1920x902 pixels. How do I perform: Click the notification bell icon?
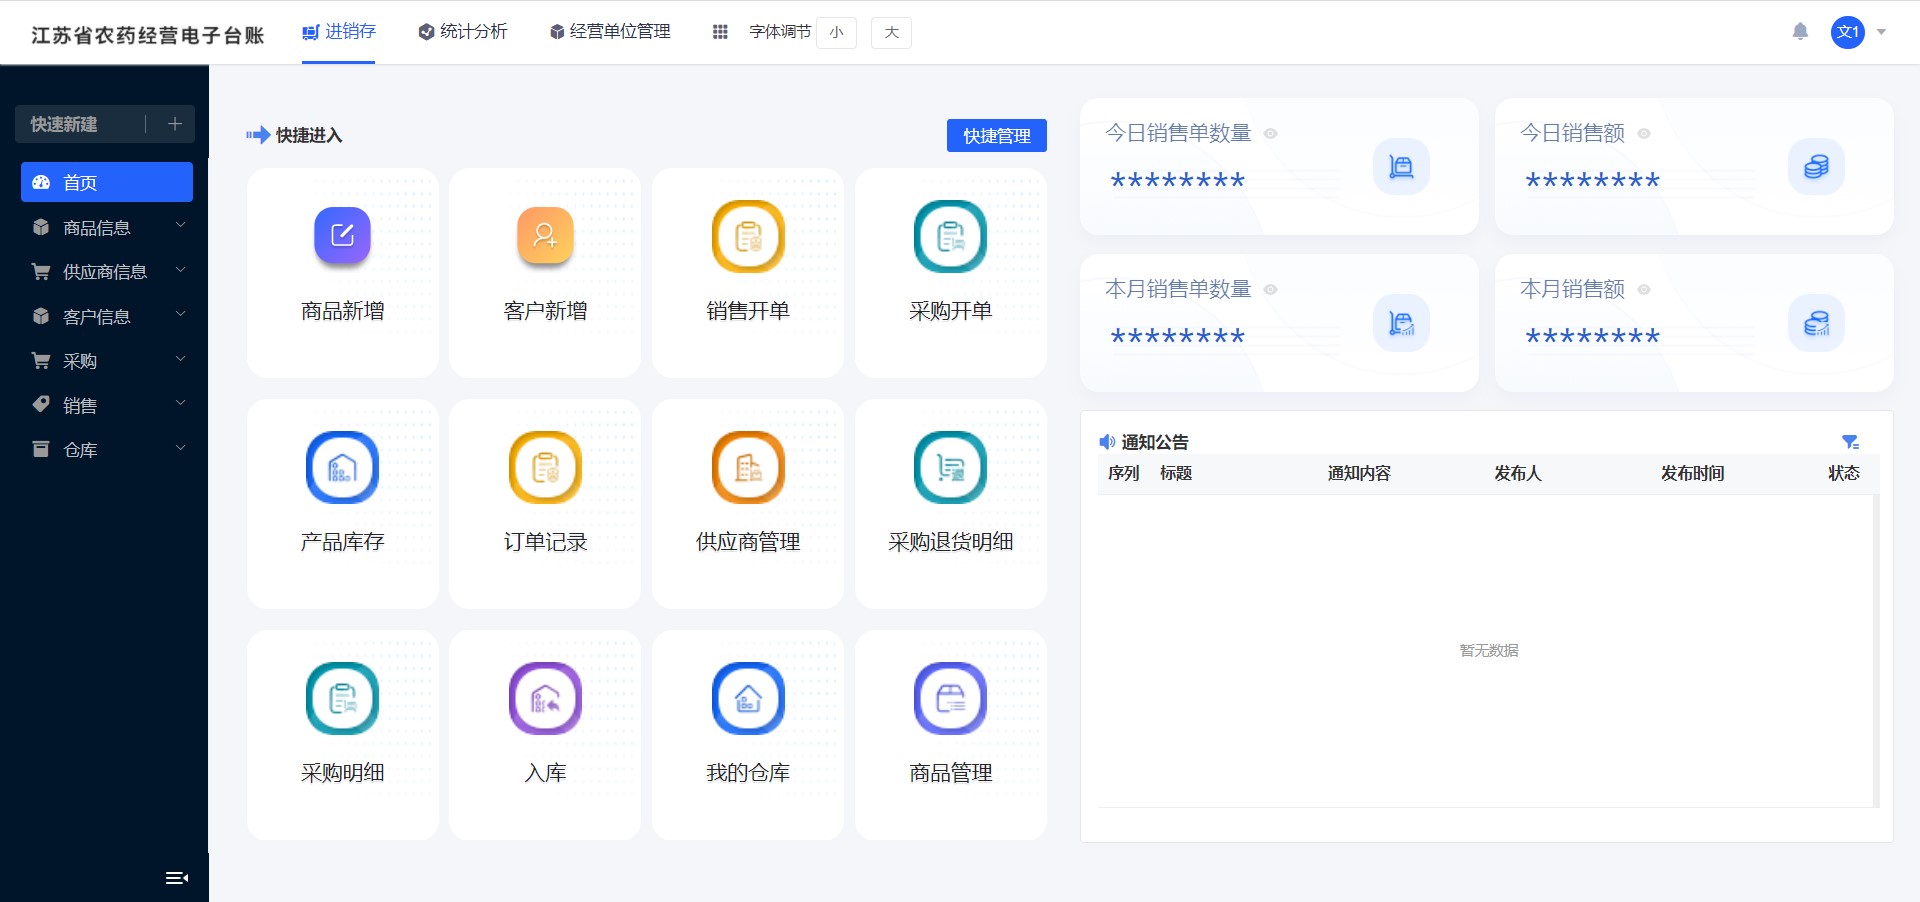point(1800,32)
